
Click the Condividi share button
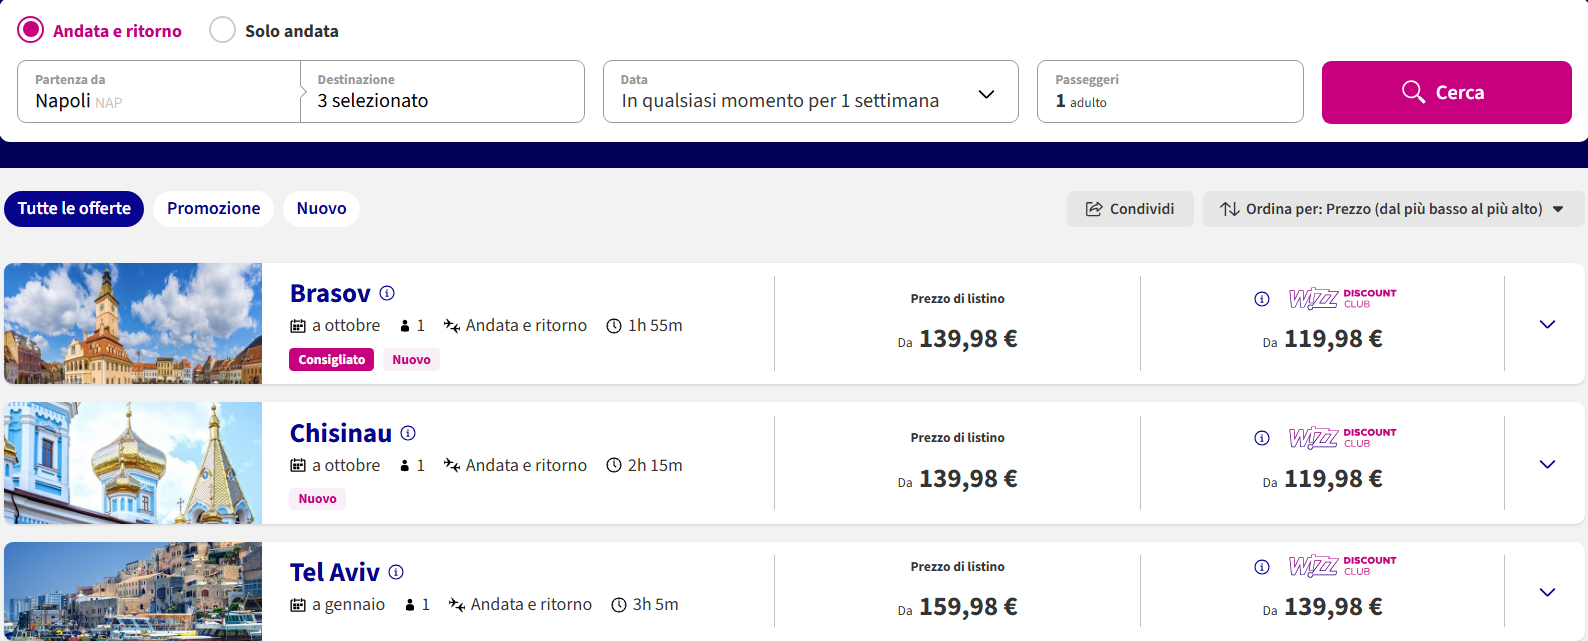click(x=1130, y=209)
